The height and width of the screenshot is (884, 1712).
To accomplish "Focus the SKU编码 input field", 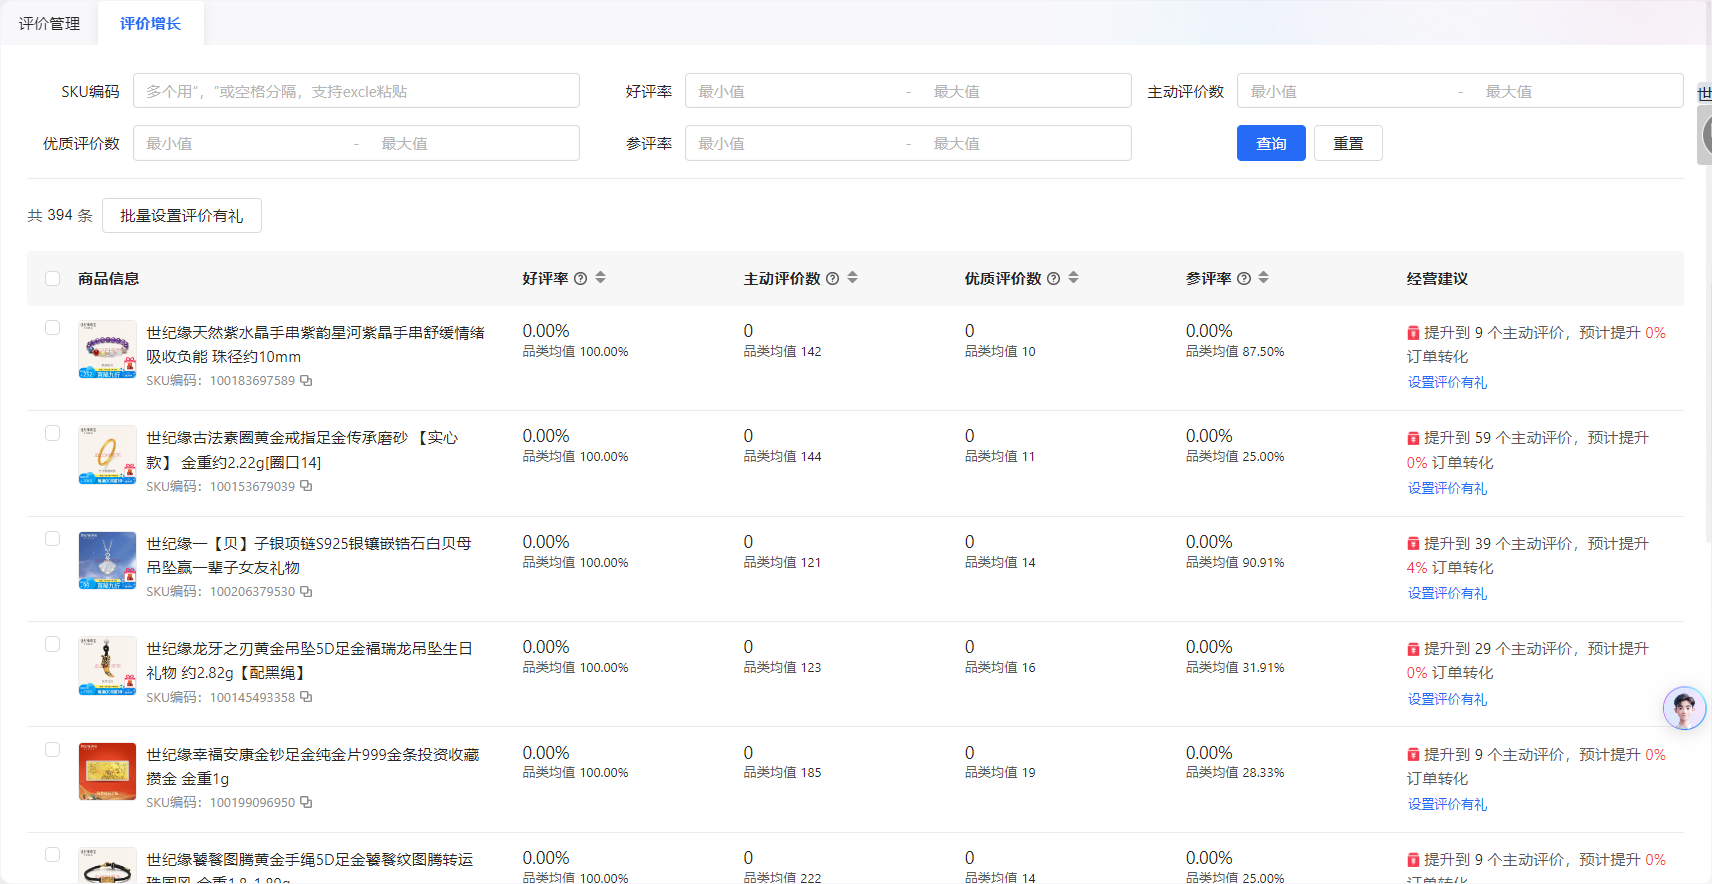I will coord(356,91).
